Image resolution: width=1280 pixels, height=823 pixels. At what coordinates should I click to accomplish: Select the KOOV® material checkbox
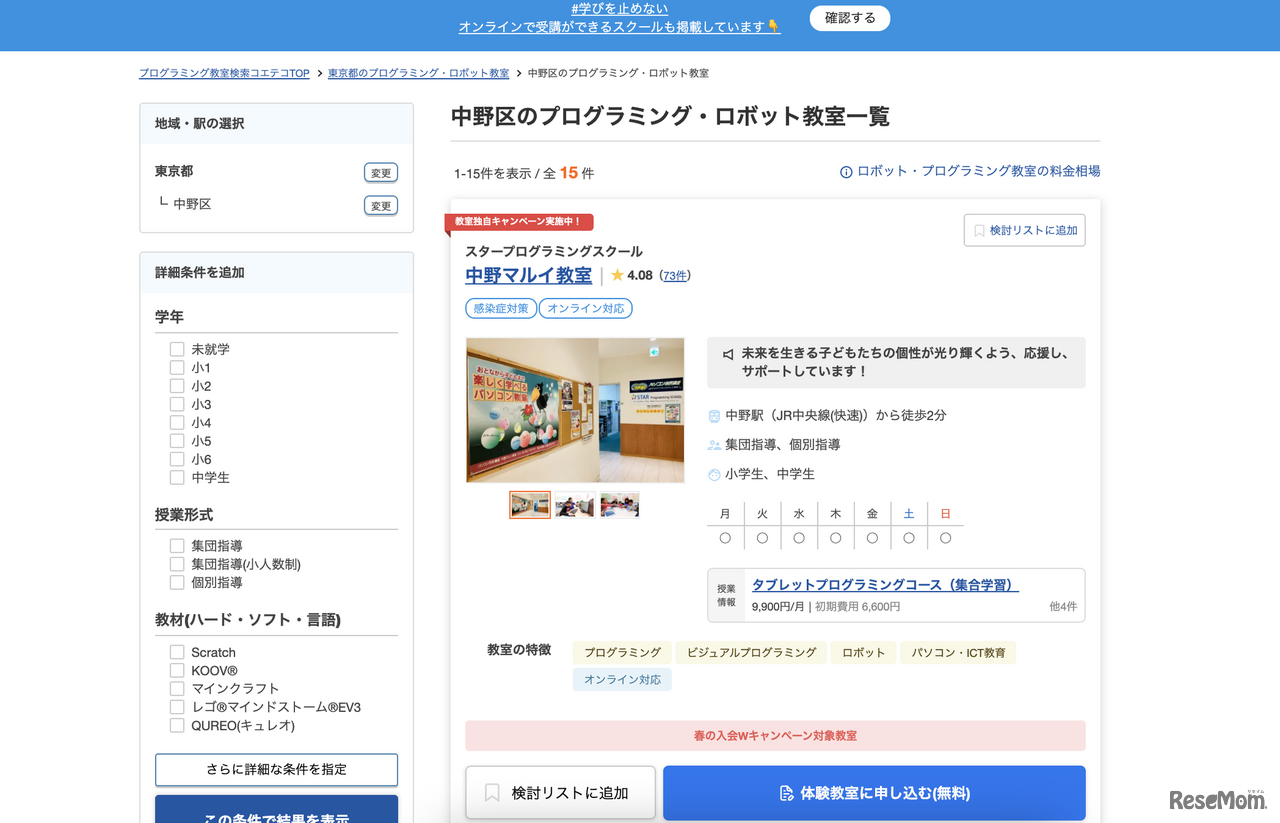click(177, 670)
